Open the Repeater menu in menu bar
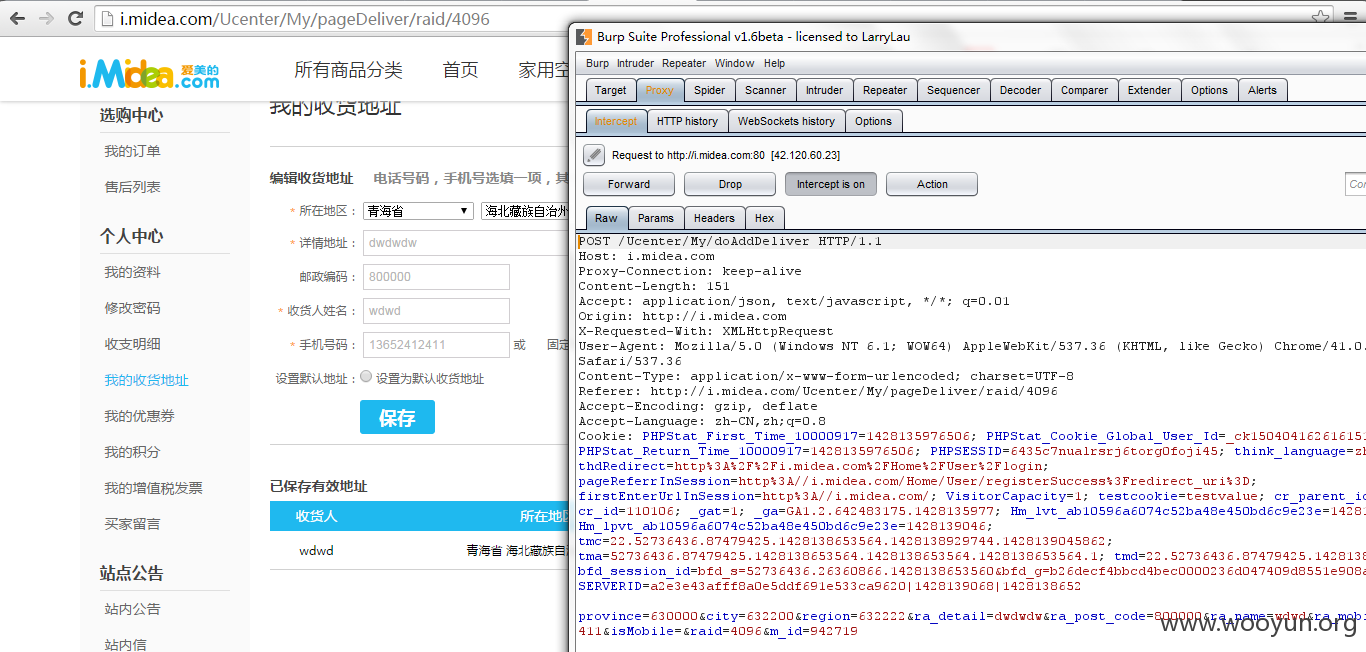The height and width of the screenshot is (652, 1366). (684, 63)
